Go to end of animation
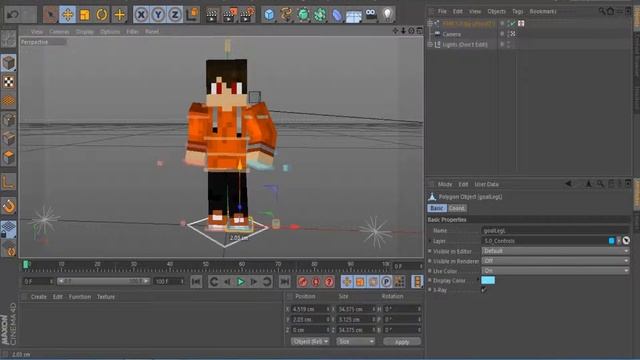 (x=284, y=282)
